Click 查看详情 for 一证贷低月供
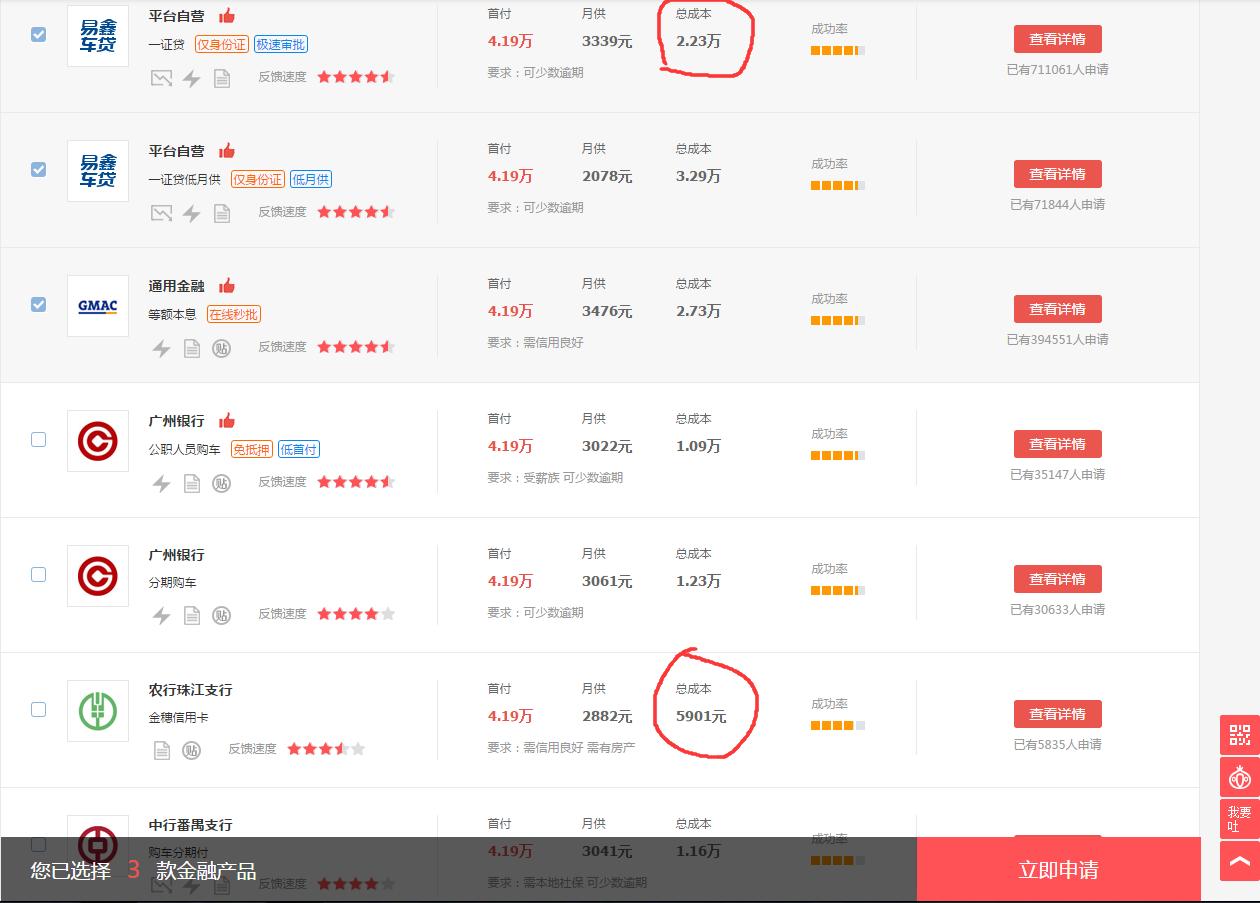 pyautogui.click(x=1057, y=174)
